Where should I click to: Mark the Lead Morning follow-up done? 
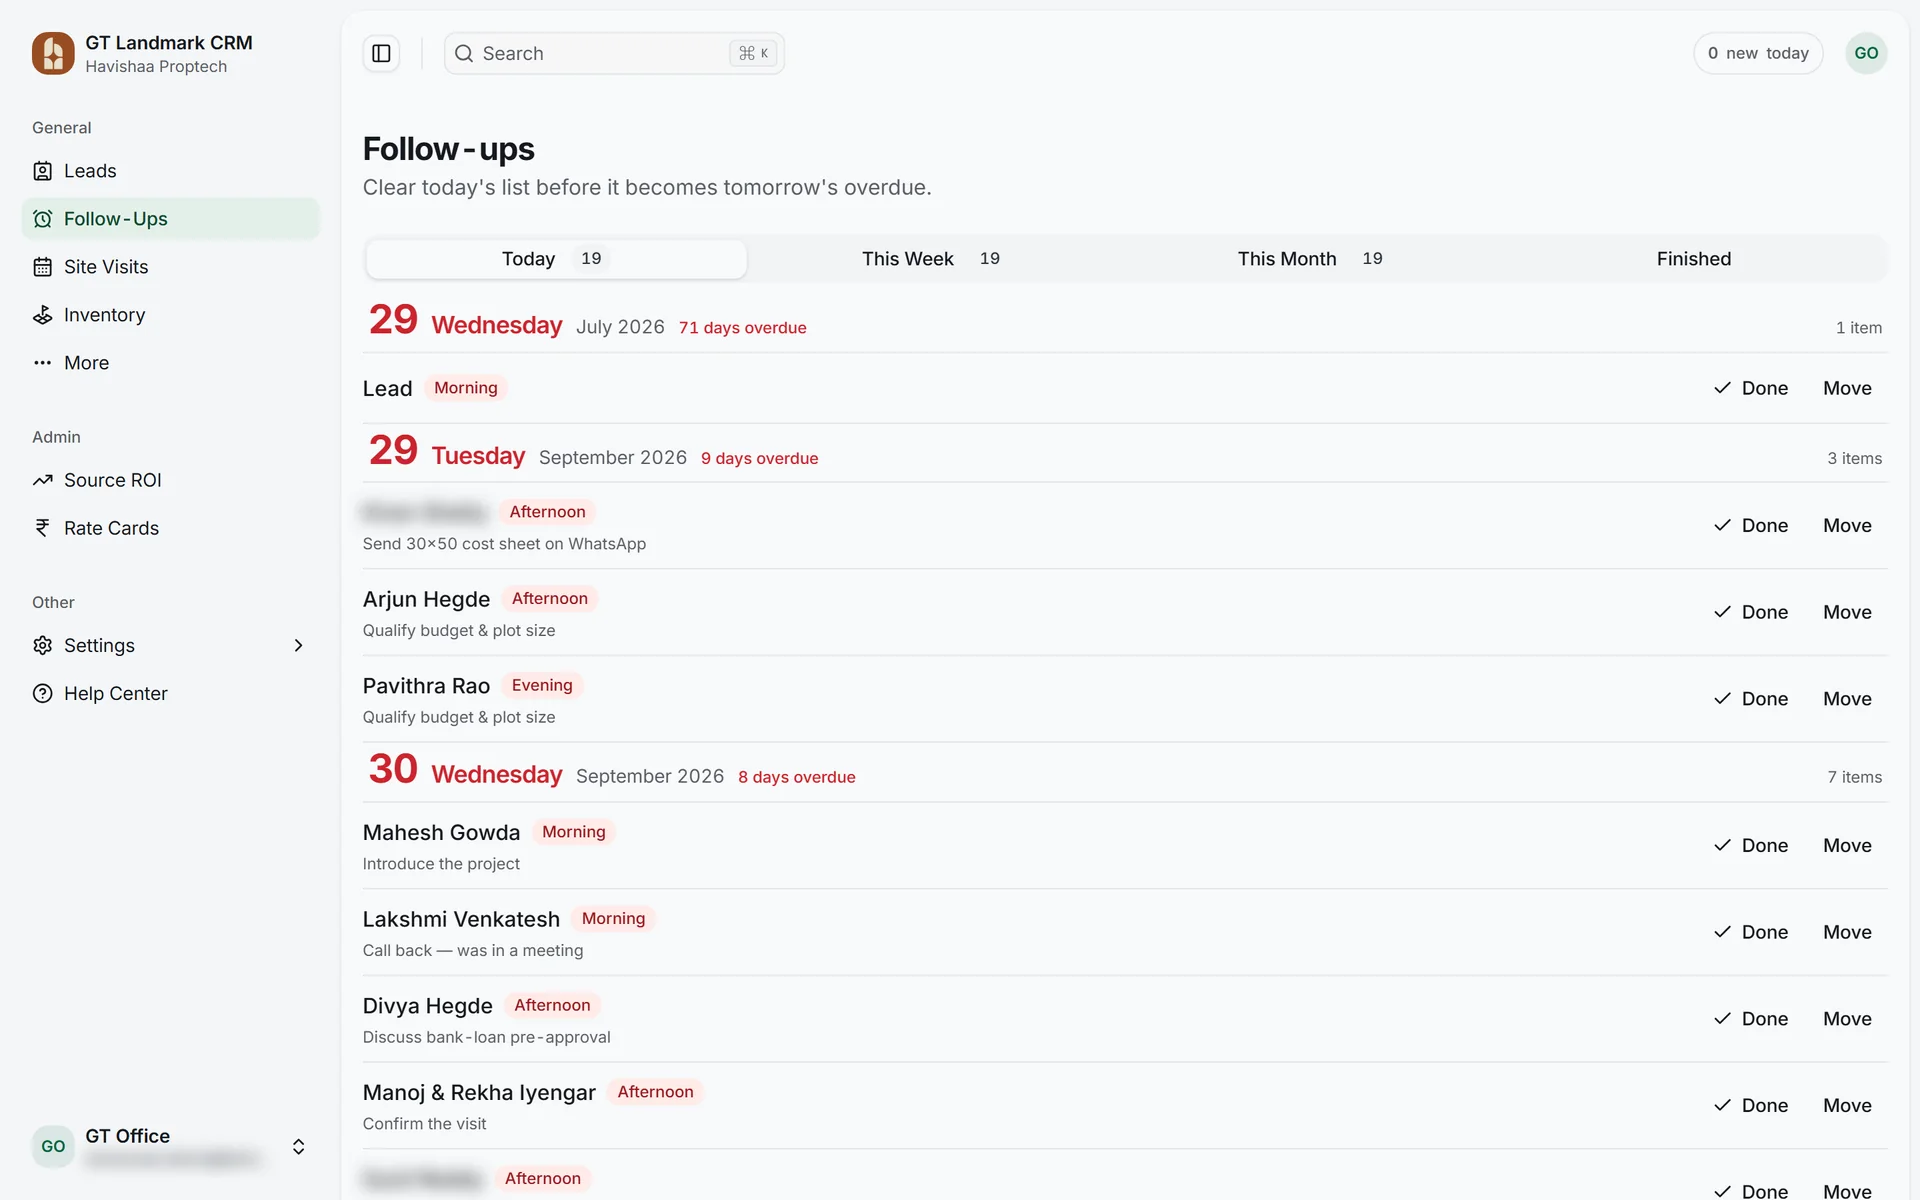(1751, 388)
